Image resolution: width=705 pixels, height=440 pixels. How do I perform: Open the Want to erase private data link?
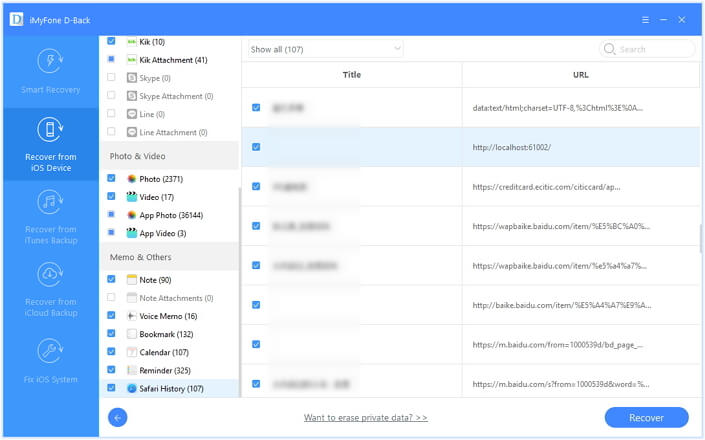coord(366,418)
